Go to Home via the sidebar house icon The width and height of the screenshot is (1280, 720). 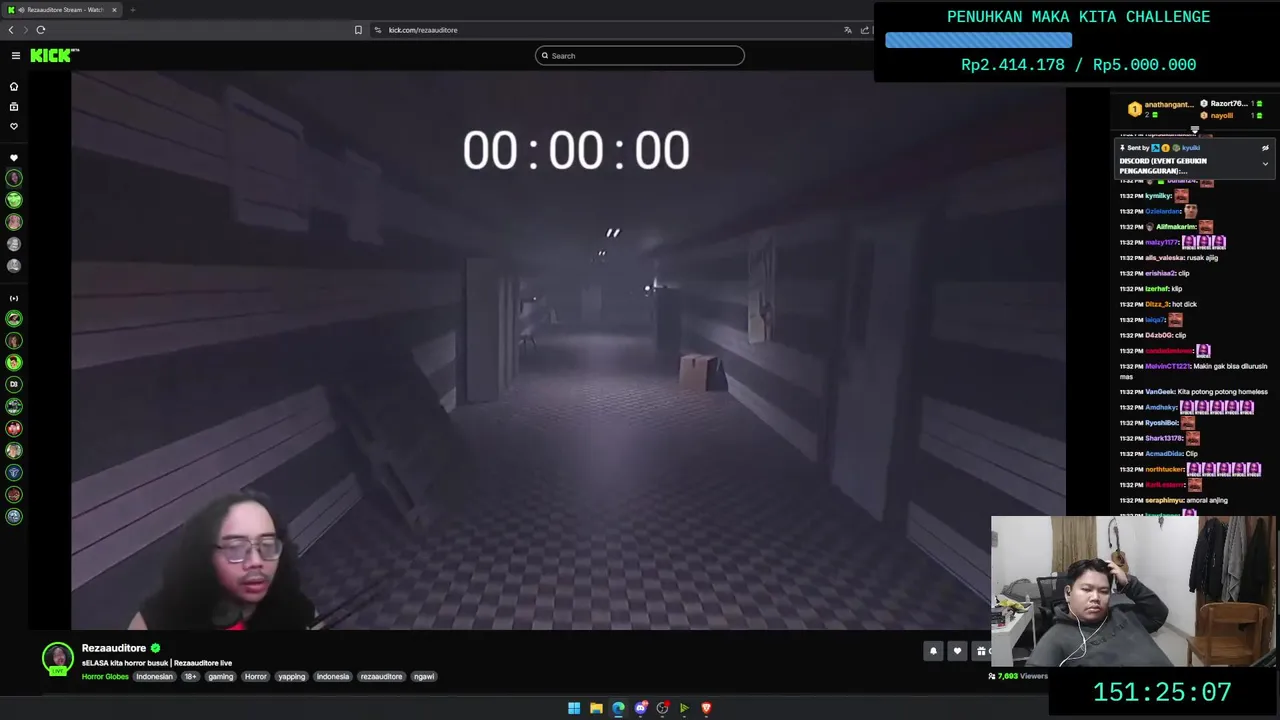click(x=14, y=86)
